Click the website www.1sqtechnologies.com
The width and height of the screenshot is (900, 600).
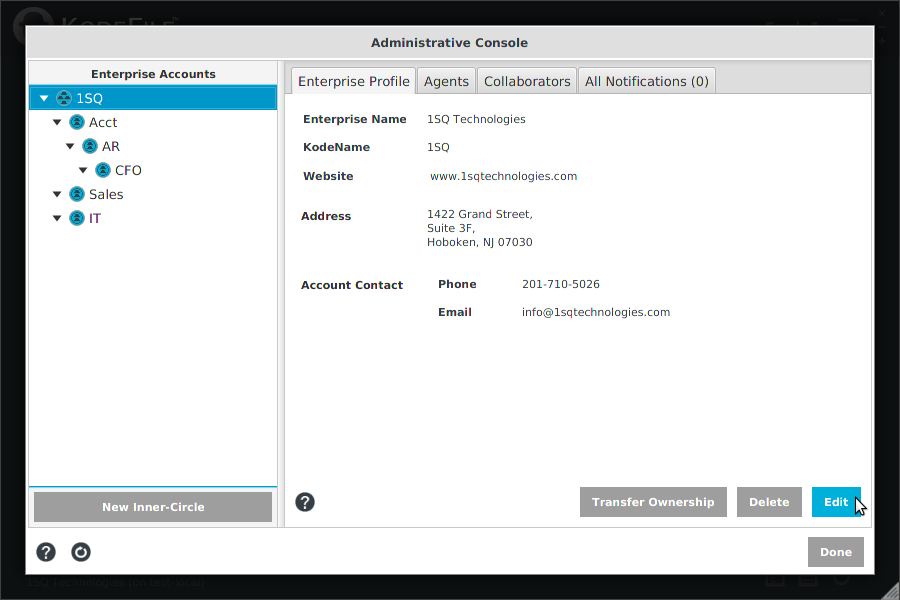click(503, 176)
